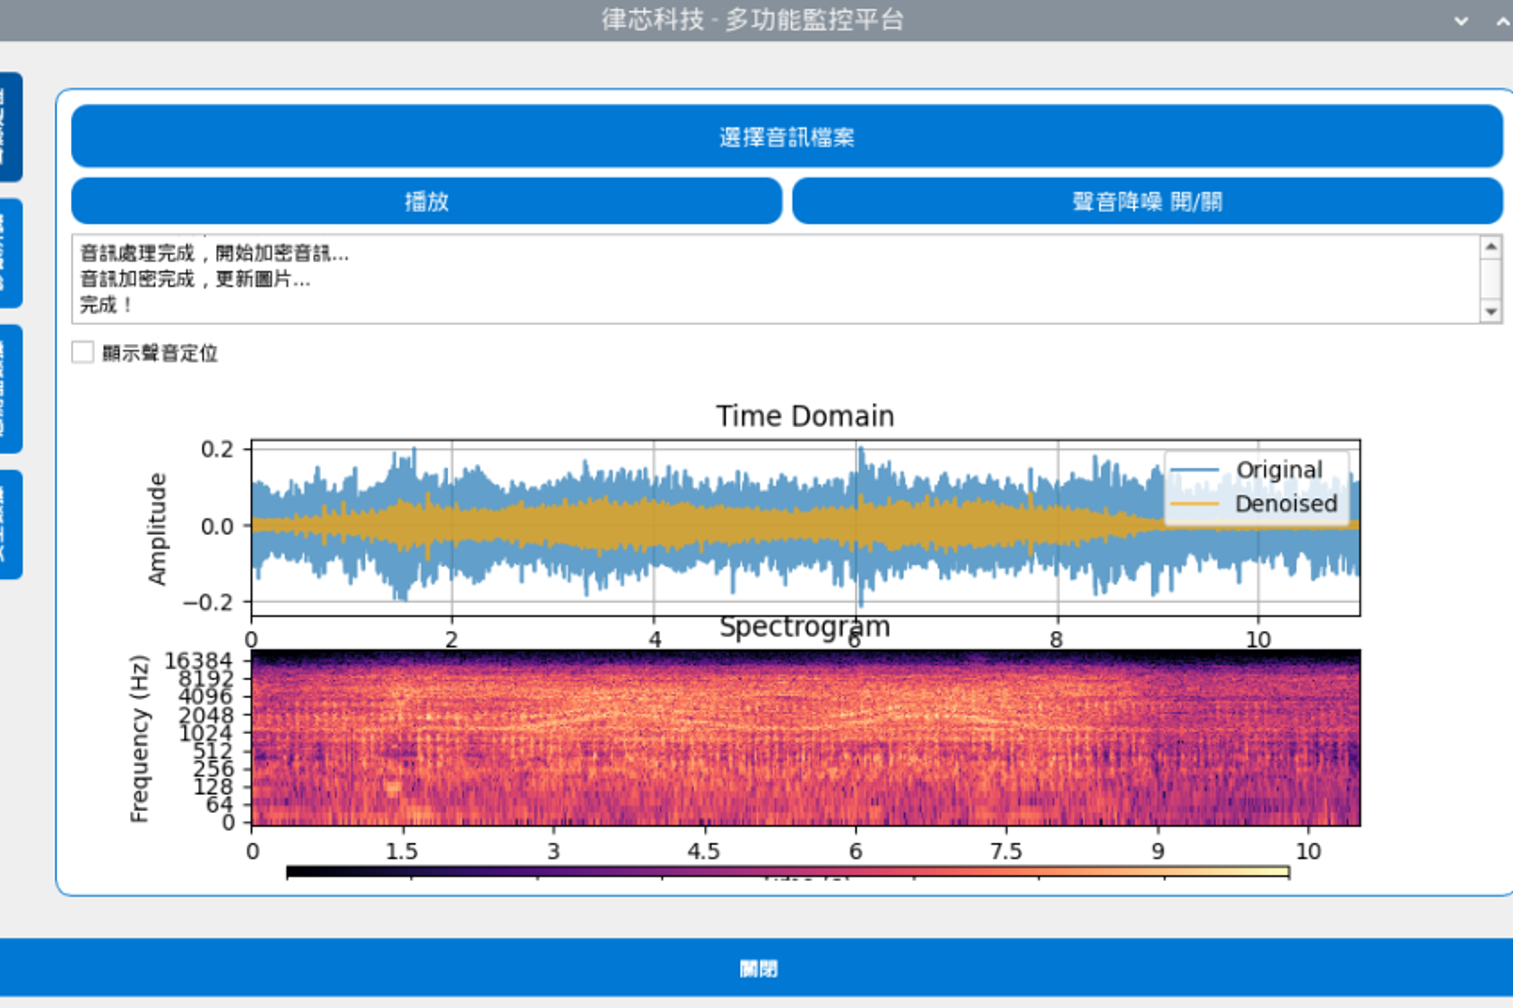Click the 律芯科技 window title bar
This screenshot has width=1513, height=1008.
click(x=752, y=20)
